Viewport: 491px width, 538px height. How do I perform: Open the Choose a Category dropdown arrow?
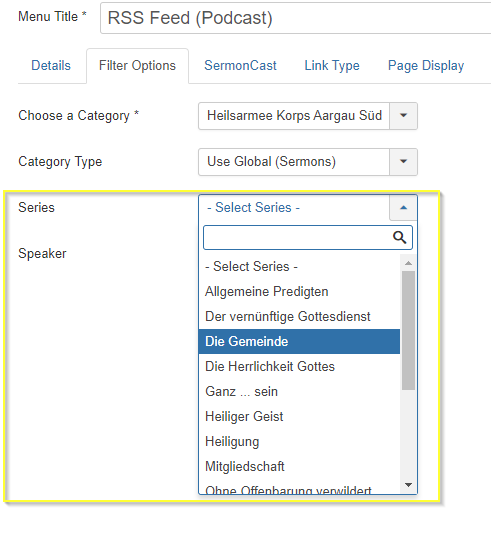tap(404, 116)
